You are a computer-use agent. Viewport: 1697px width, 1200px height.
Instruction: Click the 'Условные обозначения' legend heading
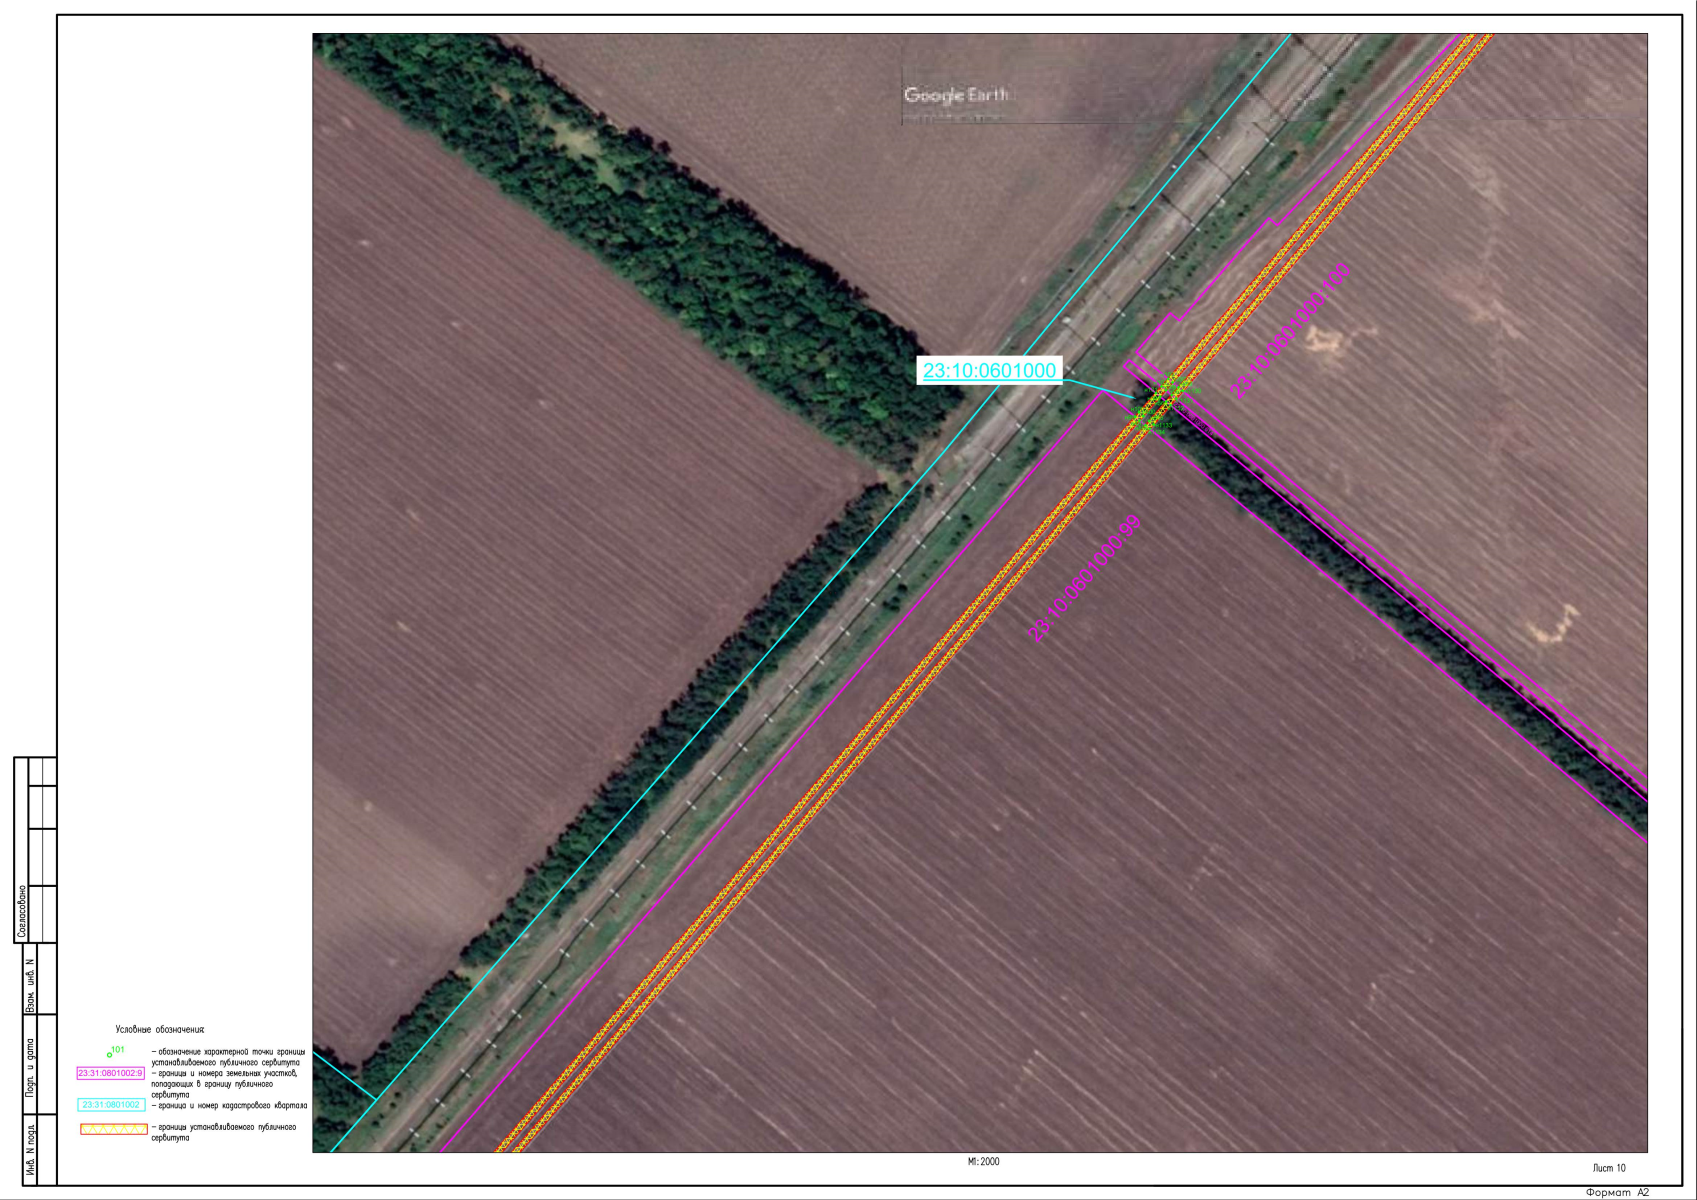(x=160, y=1029)
